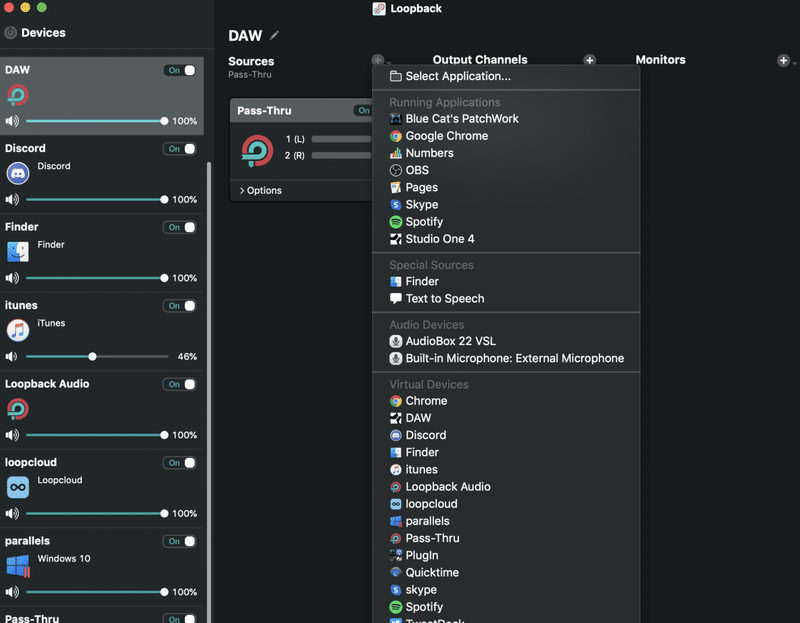The height and width of the screenshot is (623, 800).
Task: Open the Sources add dropdown button
Action: pyautogui.click(x=381, y=60)
